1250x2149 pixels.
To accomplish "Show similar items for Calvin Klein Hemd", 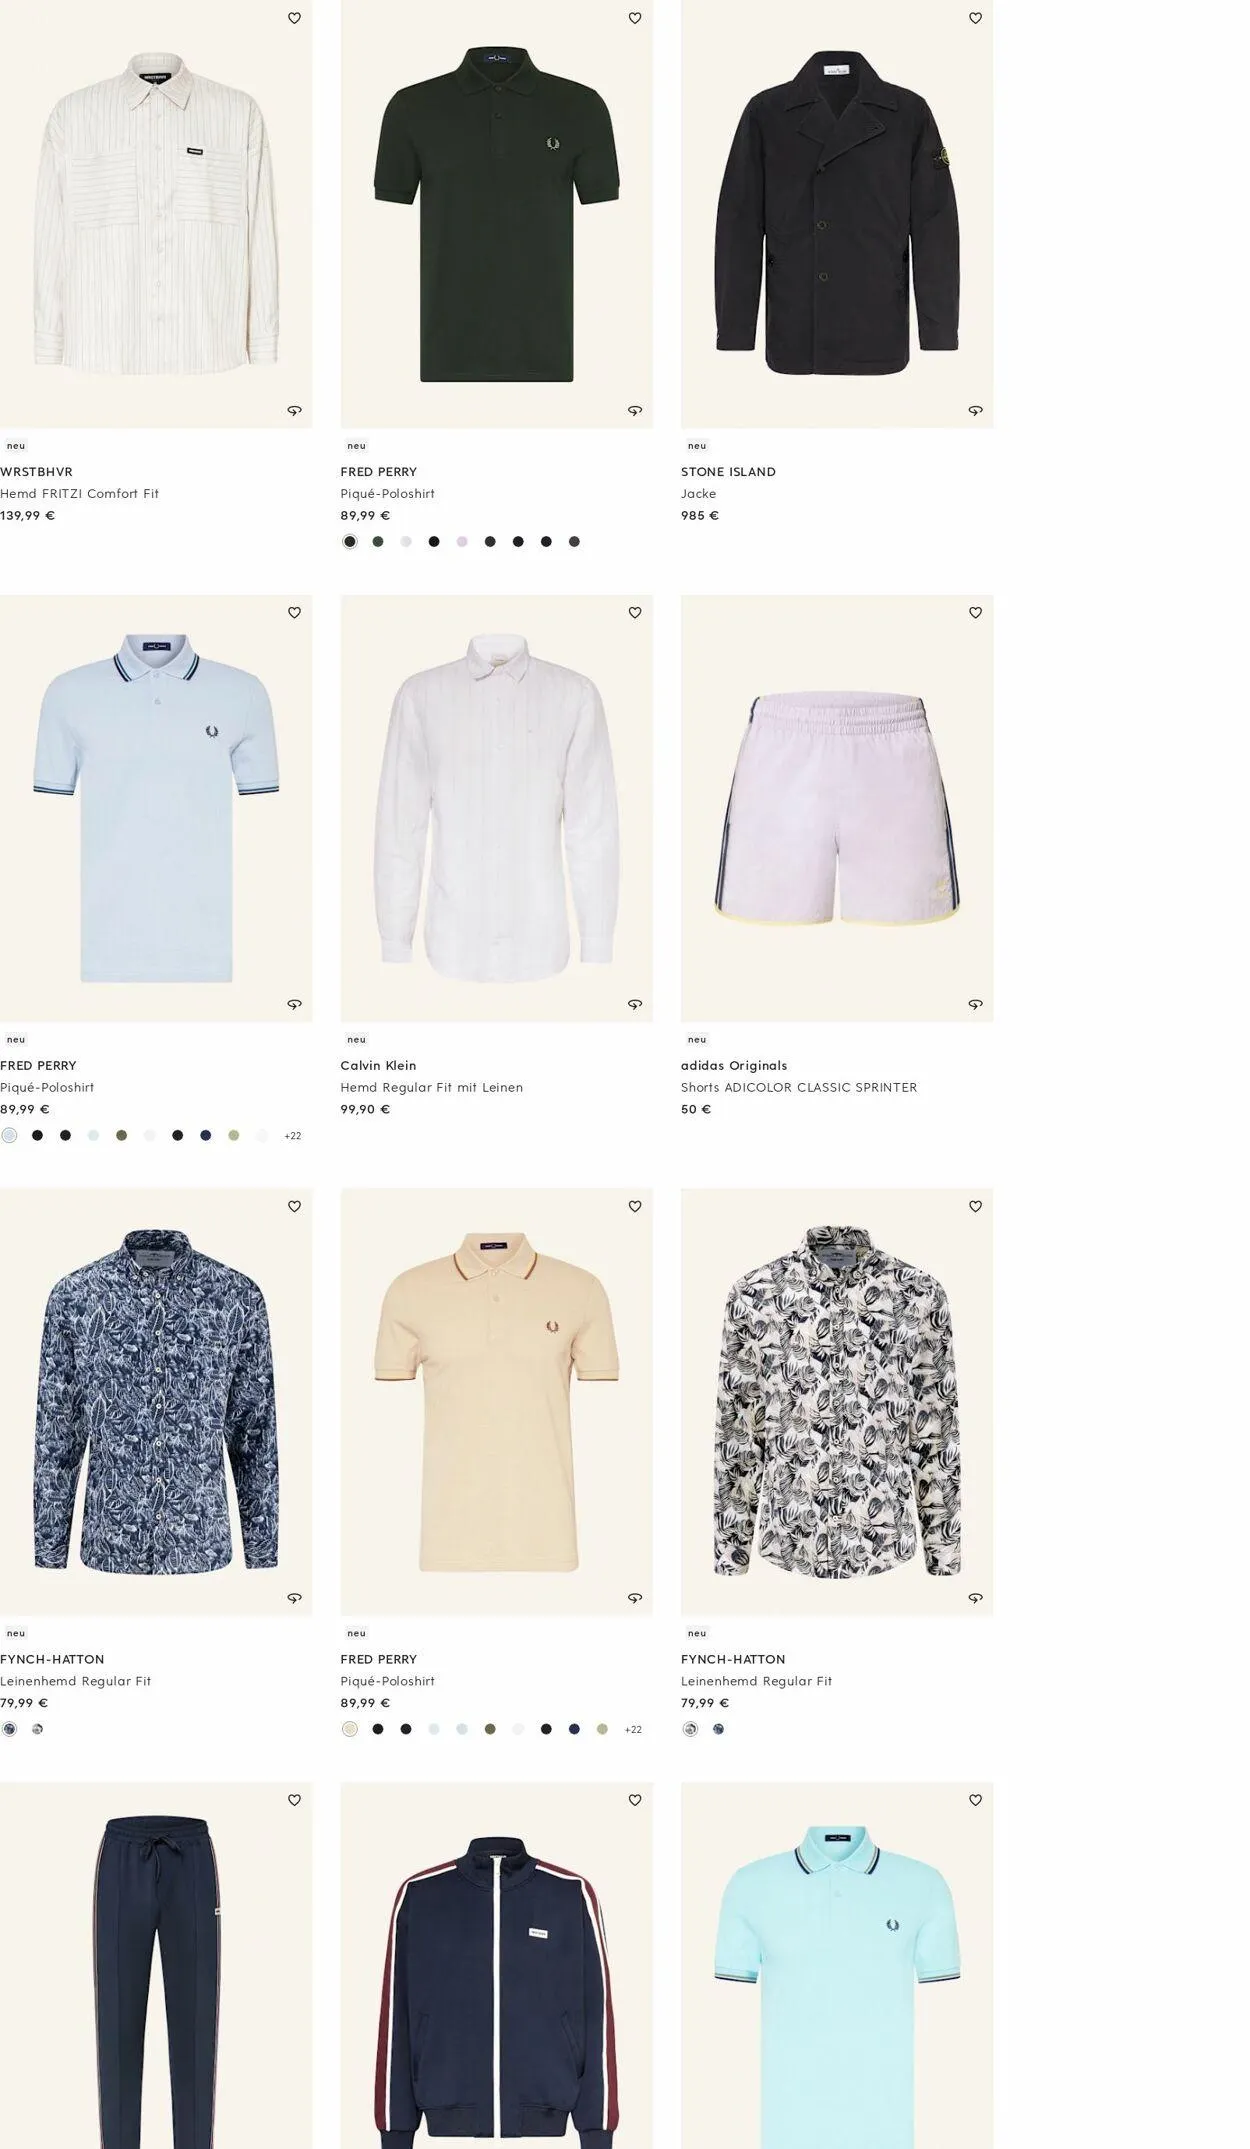I will [x=634, y=1004].
